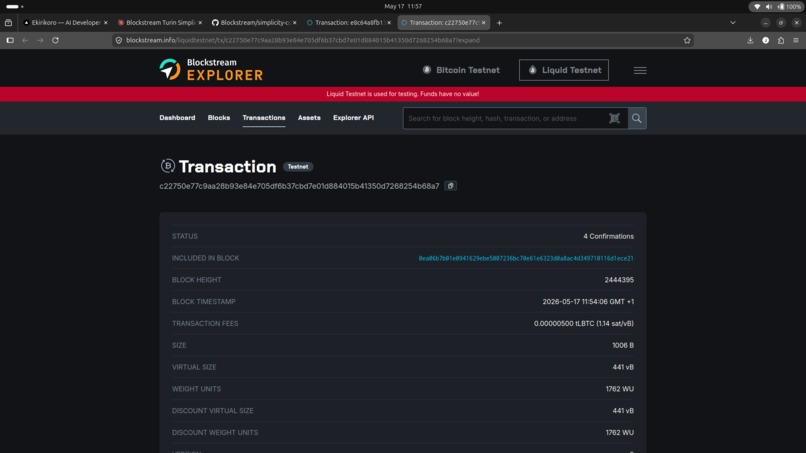
Task: Open the Firefox view tab overview icon
Action: 8,23
